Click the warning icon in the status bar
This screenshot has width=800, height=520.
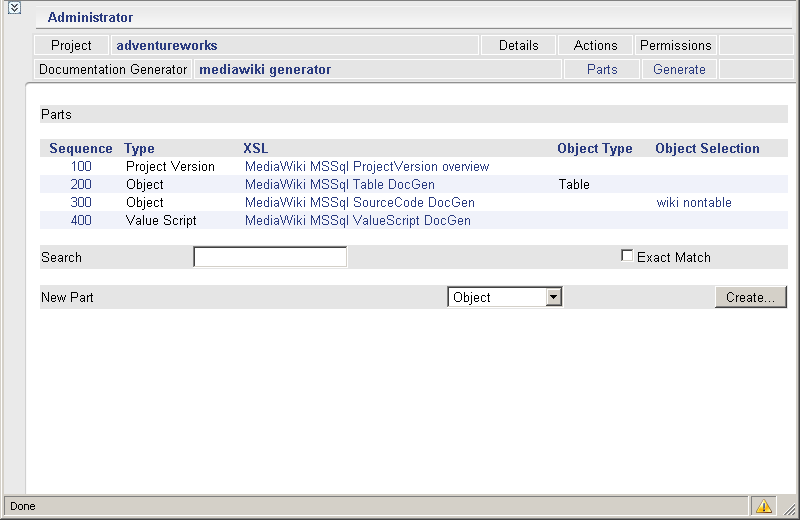763,506
